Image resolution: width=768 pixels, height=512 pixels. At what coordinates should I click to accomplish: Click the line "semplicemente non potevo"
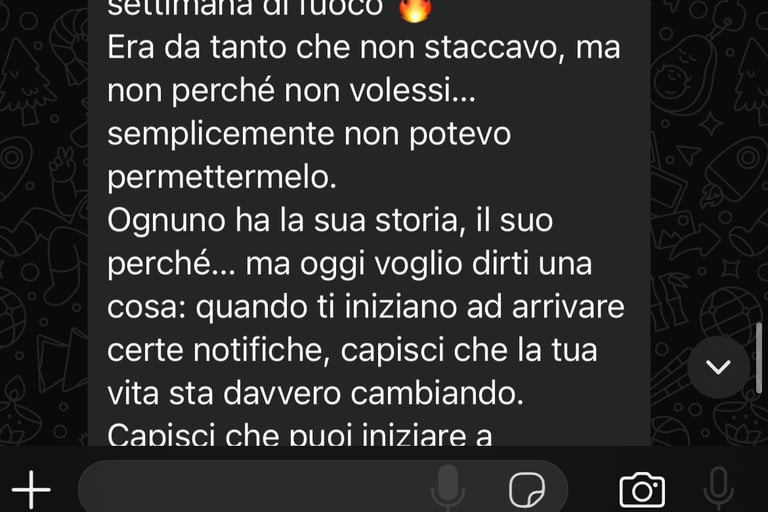309,134
